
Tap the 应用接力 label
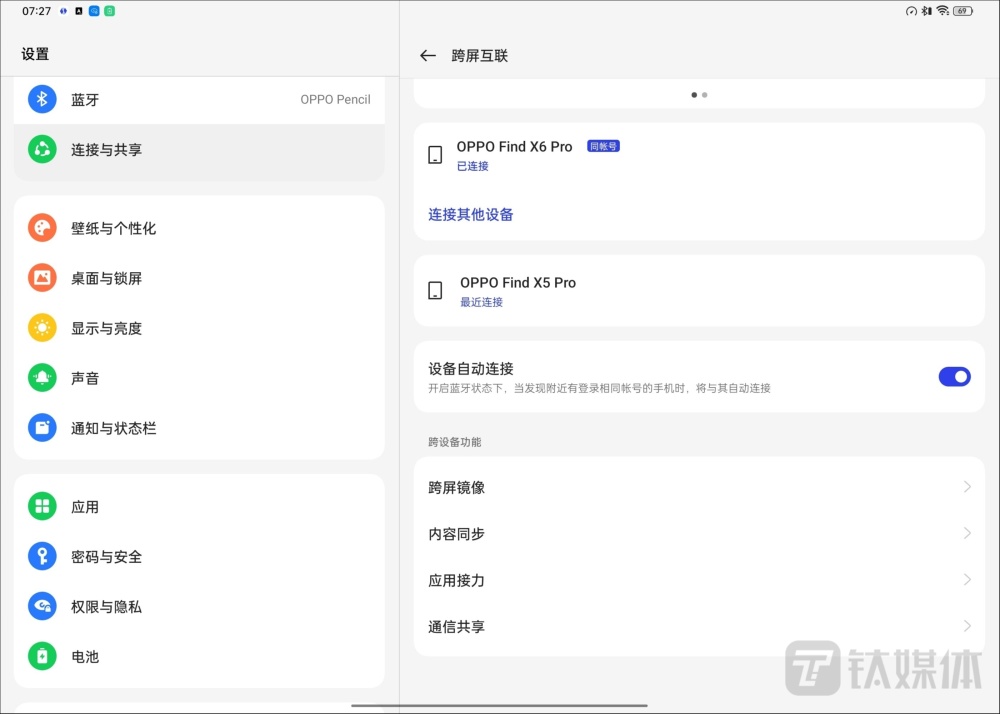(x=457, y=580)
